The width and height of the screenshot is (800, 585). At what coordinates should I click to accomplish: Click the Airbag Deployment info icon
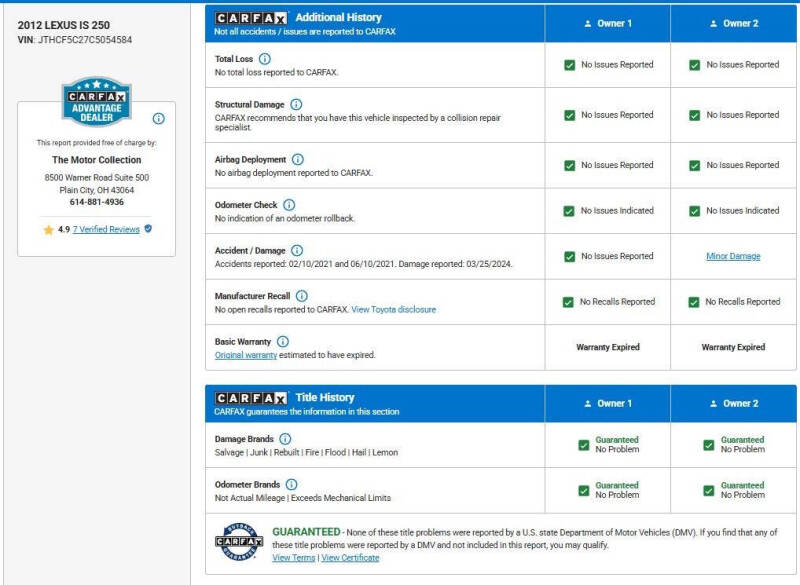click(297, 159)
